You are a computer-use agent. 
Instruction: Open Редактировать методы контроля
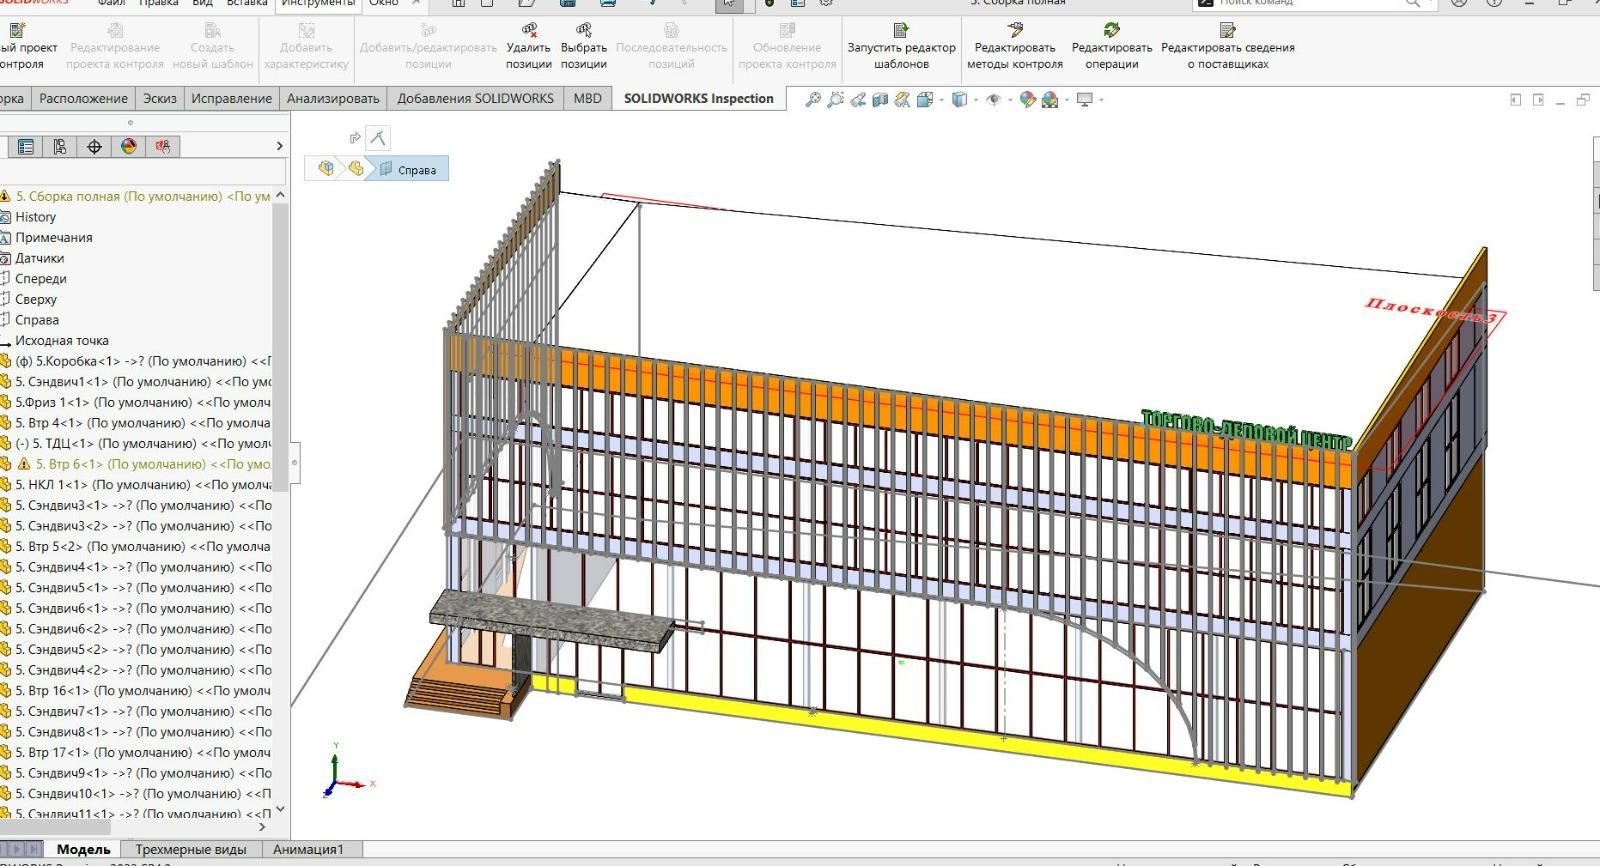[x=1015, y=47]
